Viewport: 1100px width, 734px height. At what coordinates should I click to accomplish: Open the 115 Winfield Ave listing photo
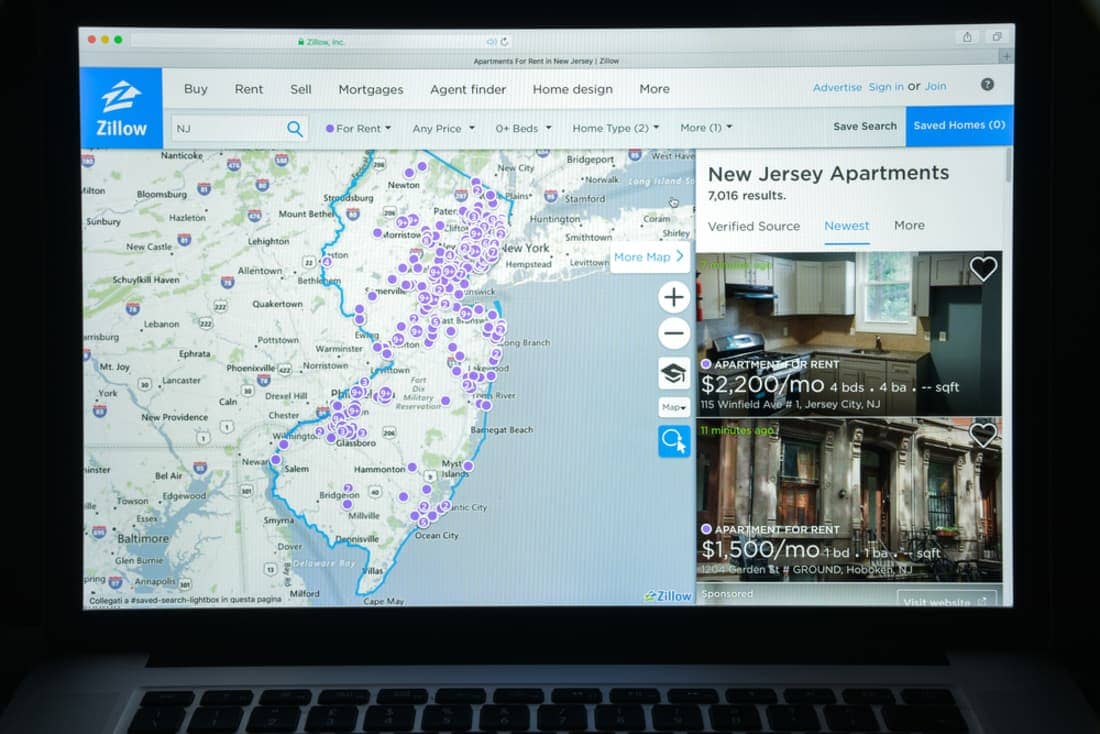coord(849,334)
